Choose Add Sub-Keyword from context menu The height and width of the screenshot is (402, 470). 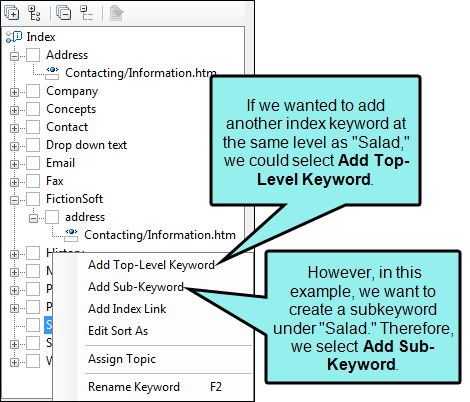(136, 287)
